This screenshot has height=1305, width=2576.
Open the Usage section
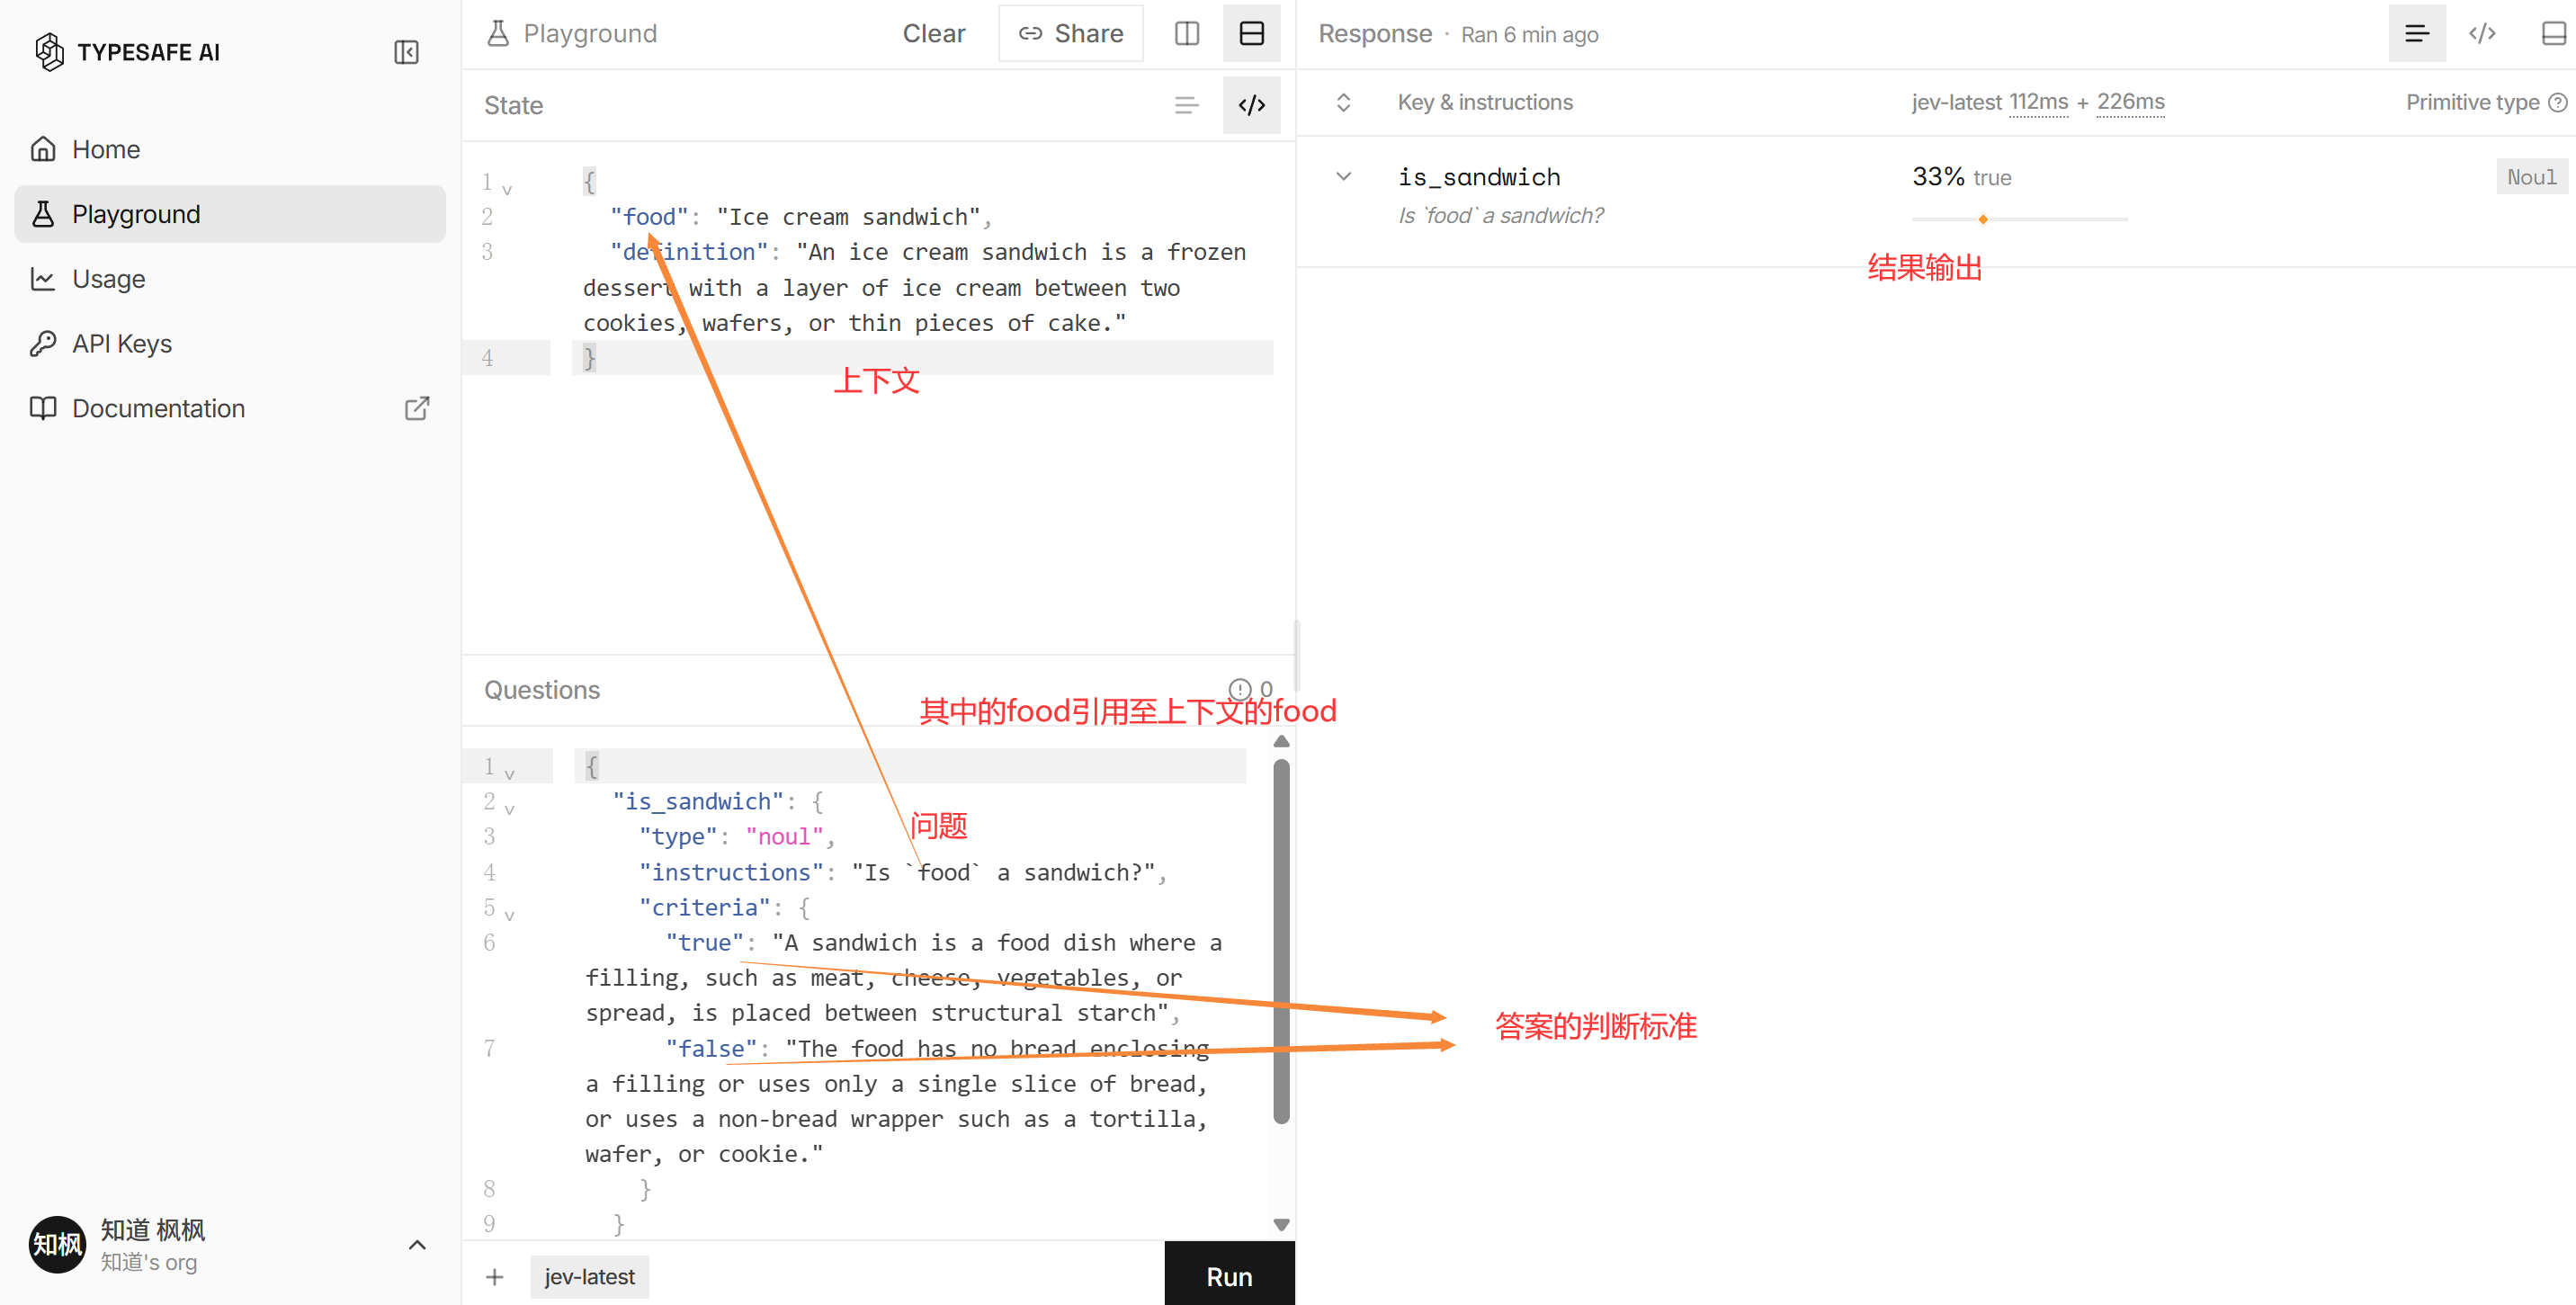point(230,279)
